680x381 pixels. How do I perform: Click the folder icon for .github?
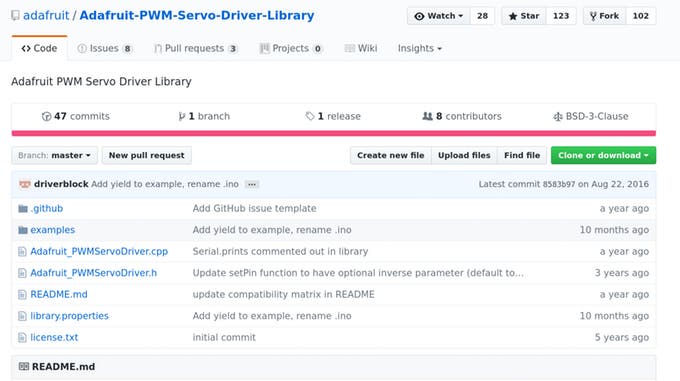point(23,208)
